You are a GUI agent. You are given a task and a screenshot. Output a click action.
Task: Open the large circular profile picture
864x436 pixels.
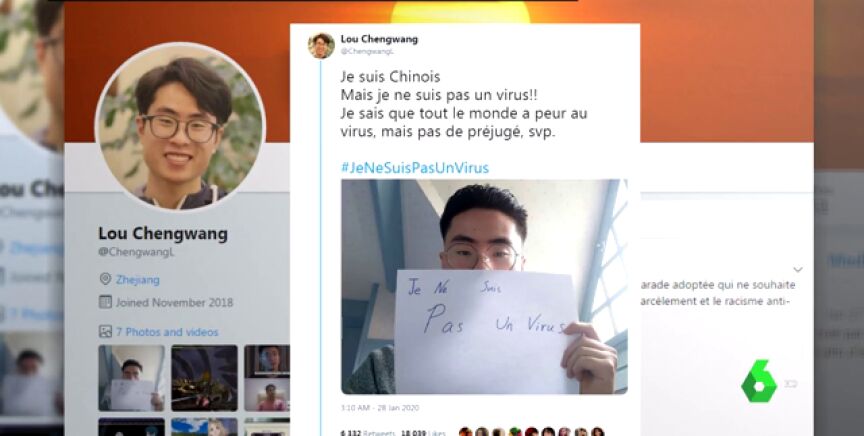coord(181,126)
